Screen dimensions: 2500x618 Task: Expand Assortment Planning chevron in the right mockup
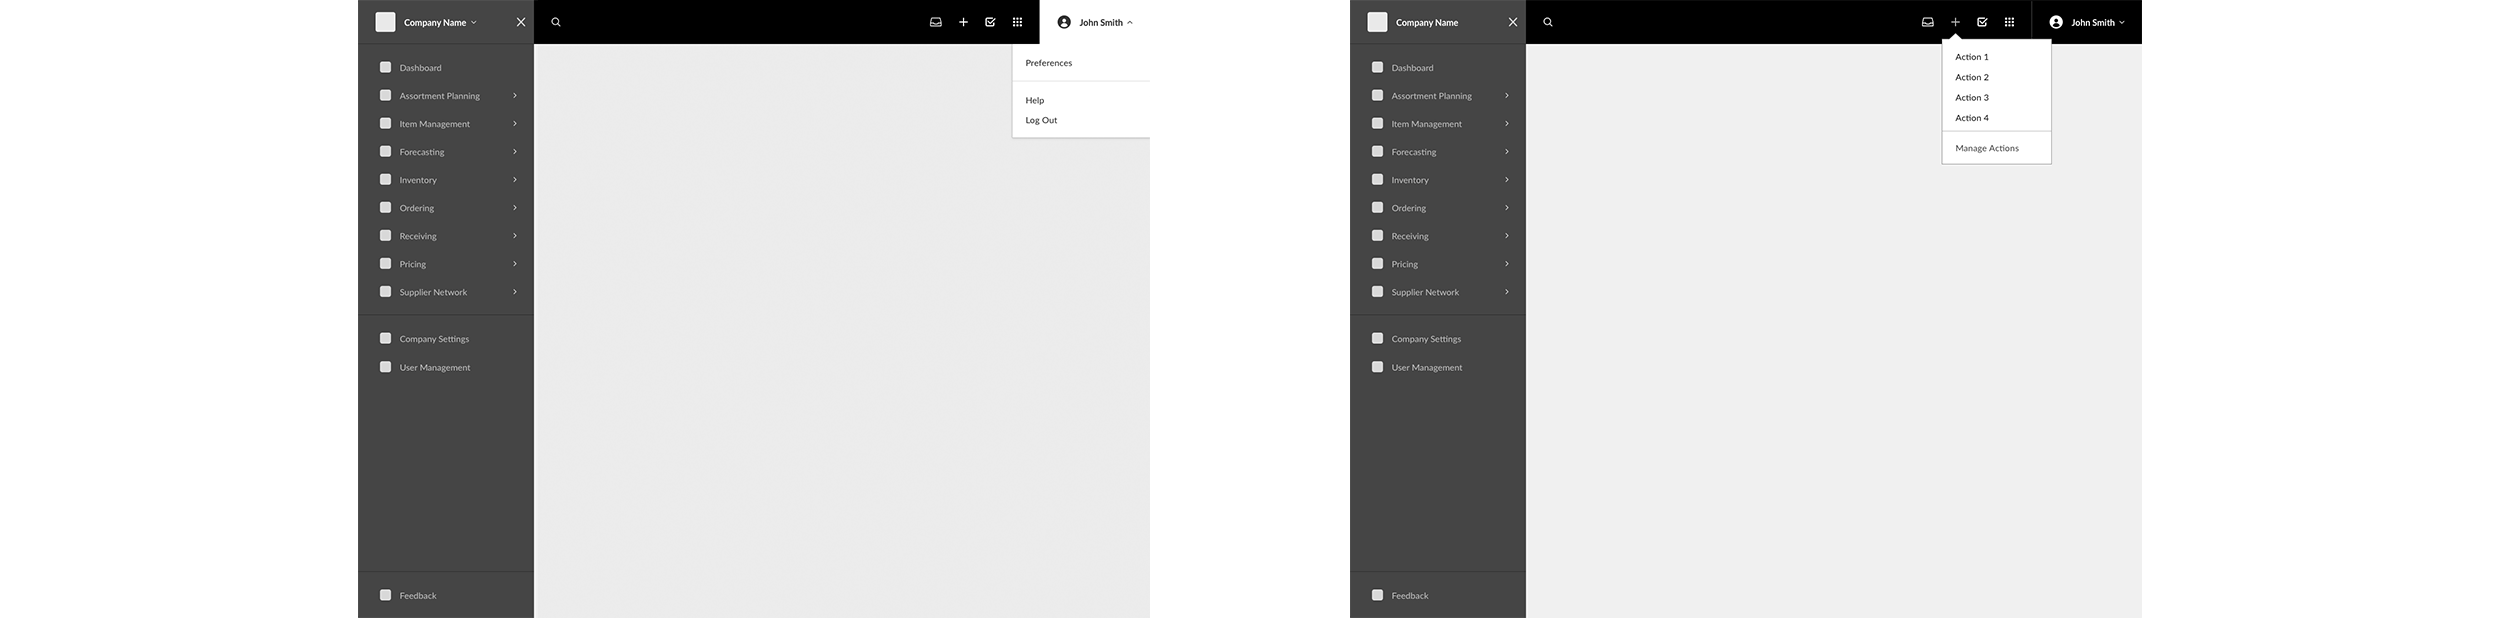tap(1507, 96)
